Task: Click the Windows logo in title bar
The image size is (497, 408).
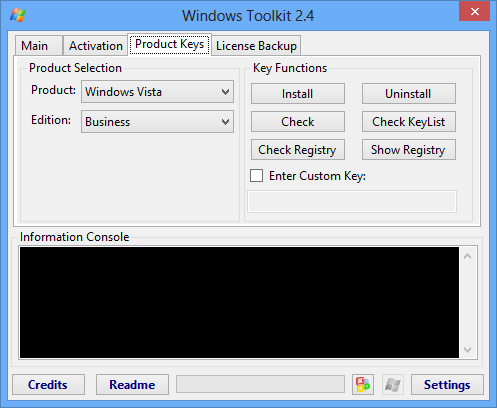Action: pyautogui.click(x=18, y=15)
